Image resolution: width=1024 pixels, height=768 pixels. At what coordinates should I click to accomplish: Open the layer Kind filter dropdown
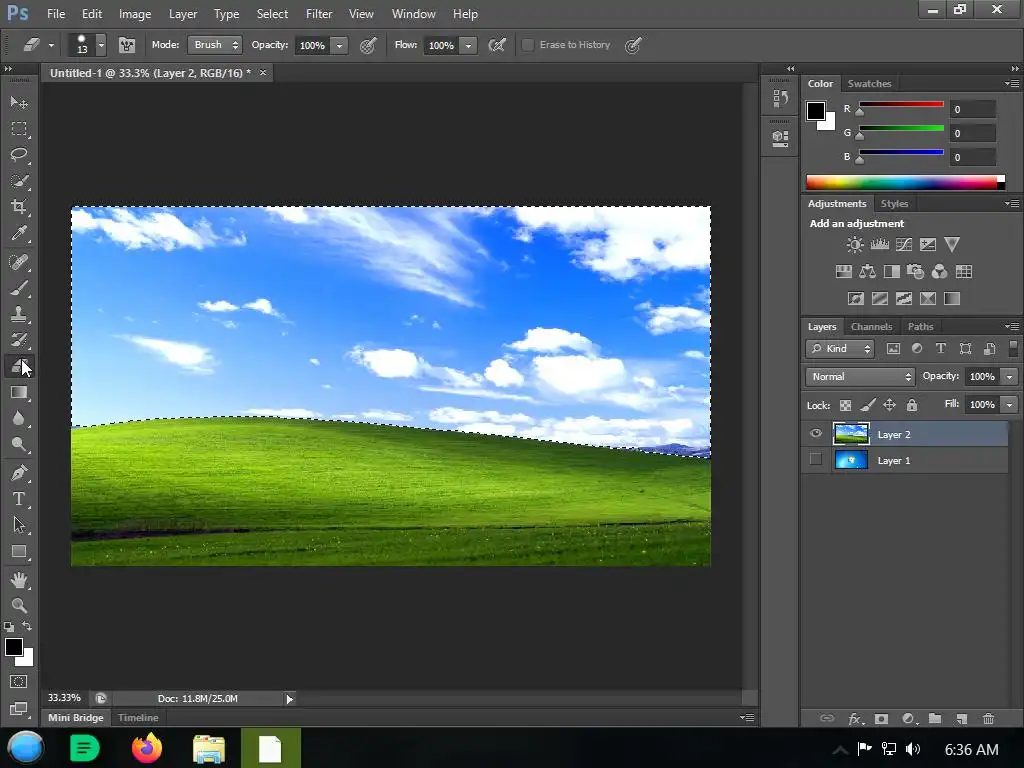point(840,349)
